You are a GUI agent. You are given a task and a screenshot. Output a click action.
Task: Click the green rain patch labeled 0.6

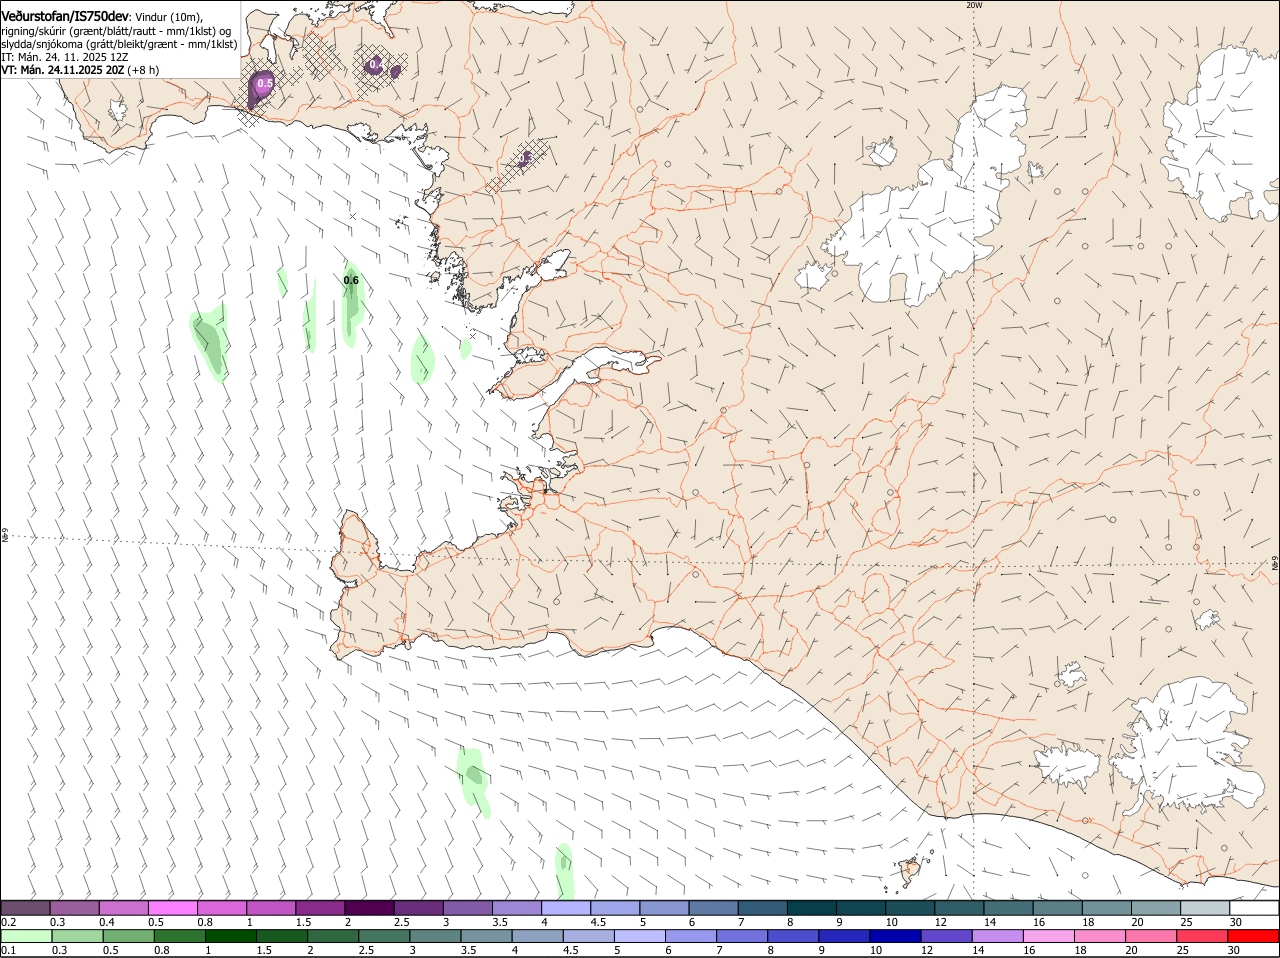350,305
